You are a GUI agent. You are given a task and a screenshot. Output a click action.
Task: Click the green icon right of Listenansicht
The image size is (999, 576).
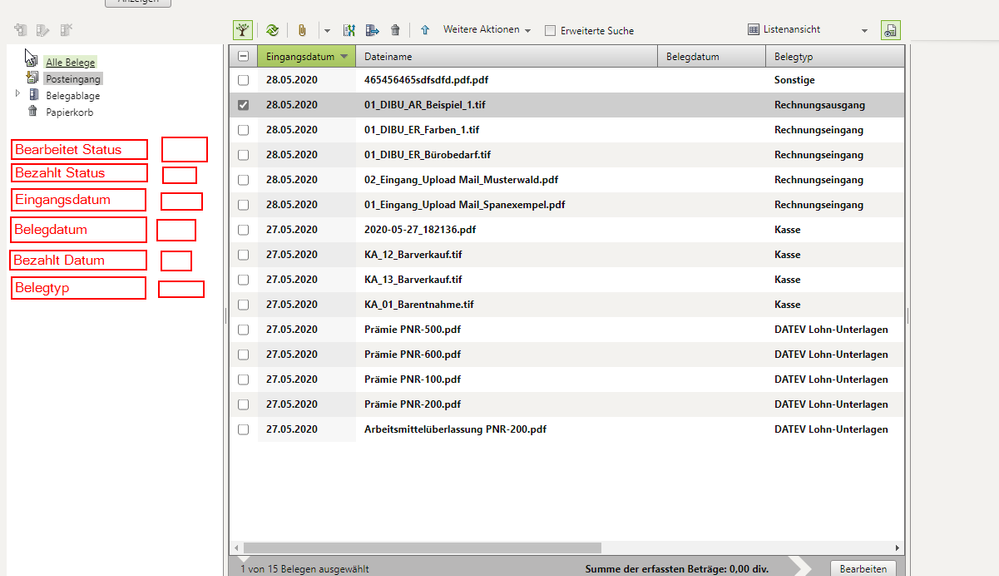(890, 31)
